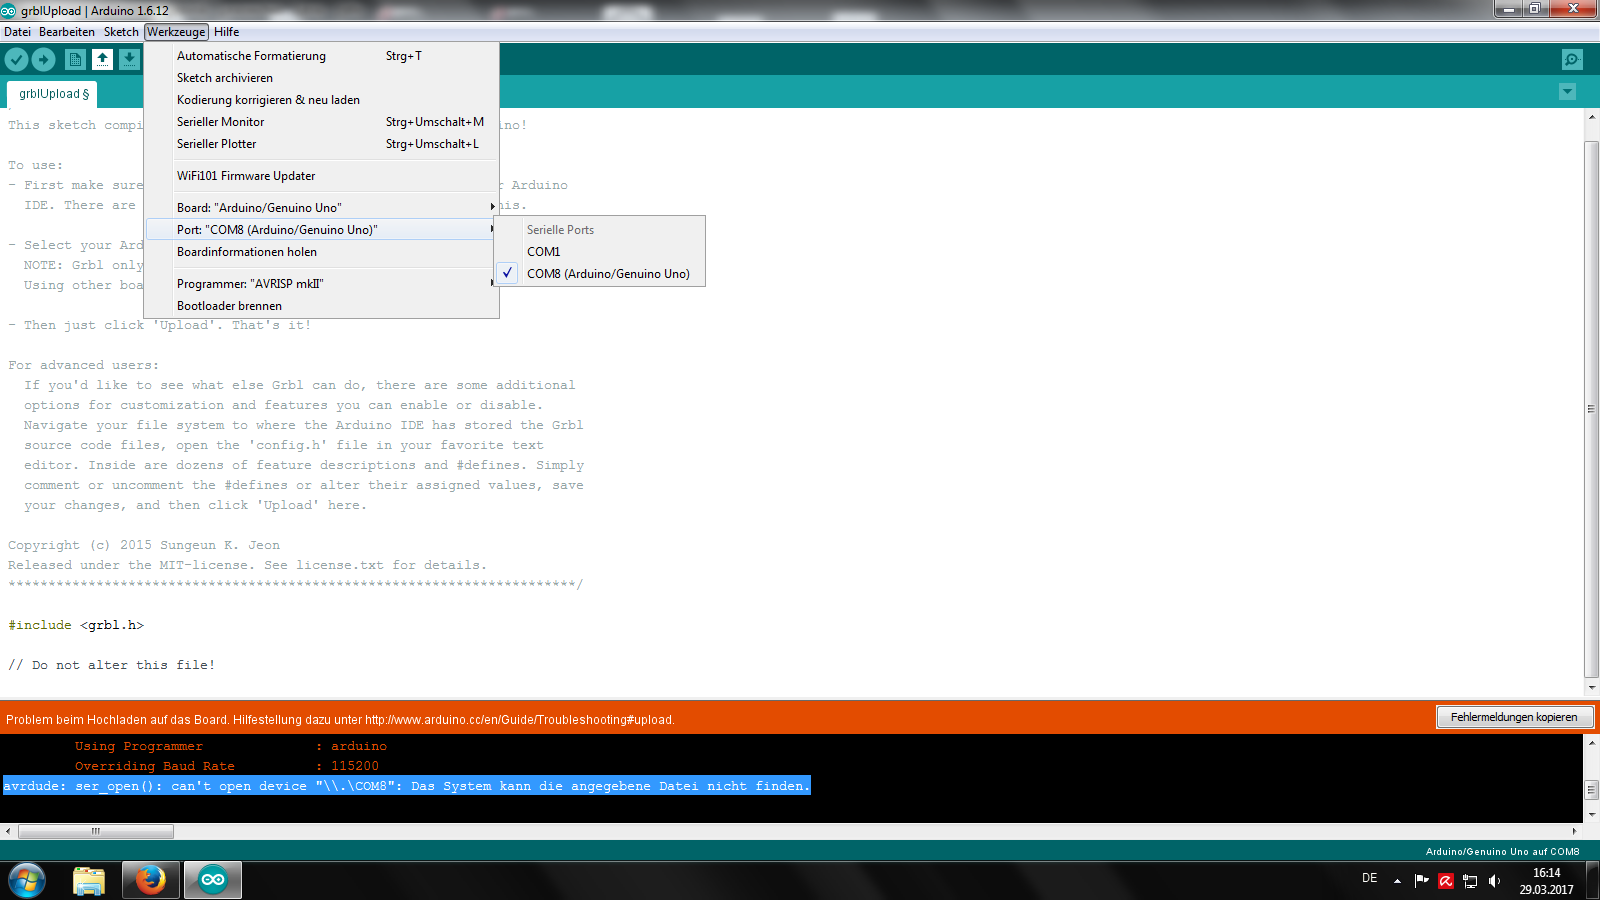The height and width of the screenshot is (900, 1600).
Task: Create a new sketch with New icon
Action: pyautogui.click(x=75, y=59)
